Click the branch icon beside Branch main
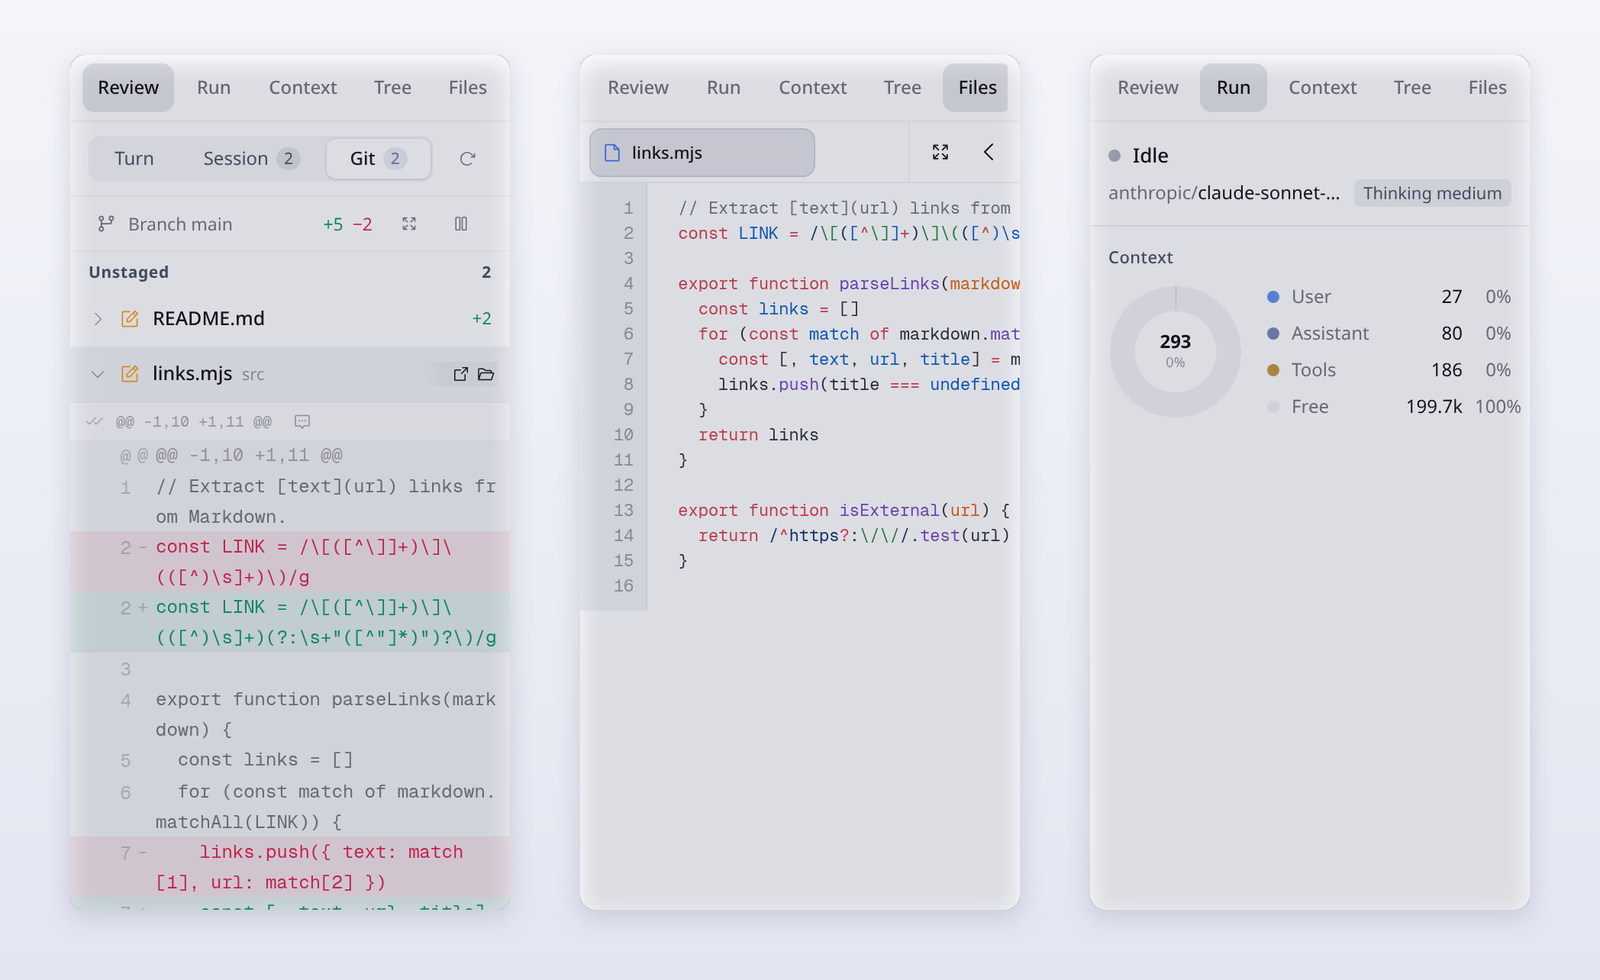This screenshot has width=1600, height=980. point(105,224)
